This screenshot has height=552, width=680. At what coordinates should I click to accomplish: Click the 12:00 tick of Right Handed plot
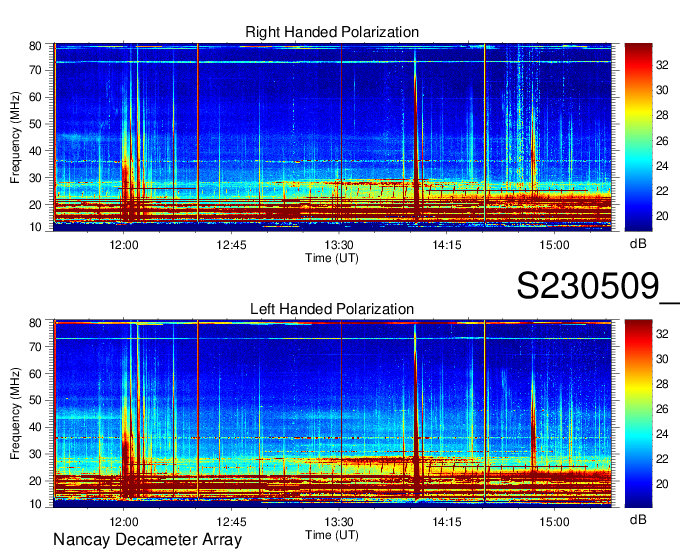pos(124,245)
